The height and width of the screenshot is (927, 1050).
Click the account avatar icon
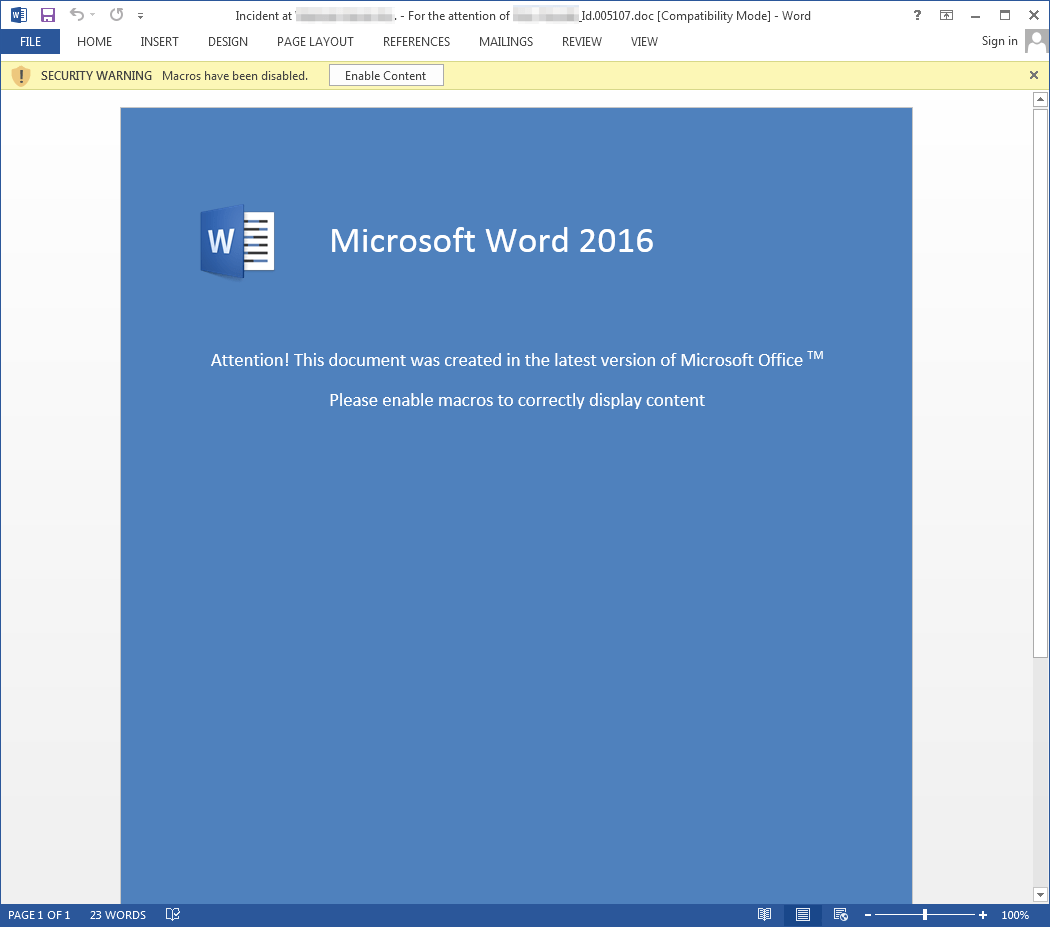pyautogui.click(x=1037, y=42)
